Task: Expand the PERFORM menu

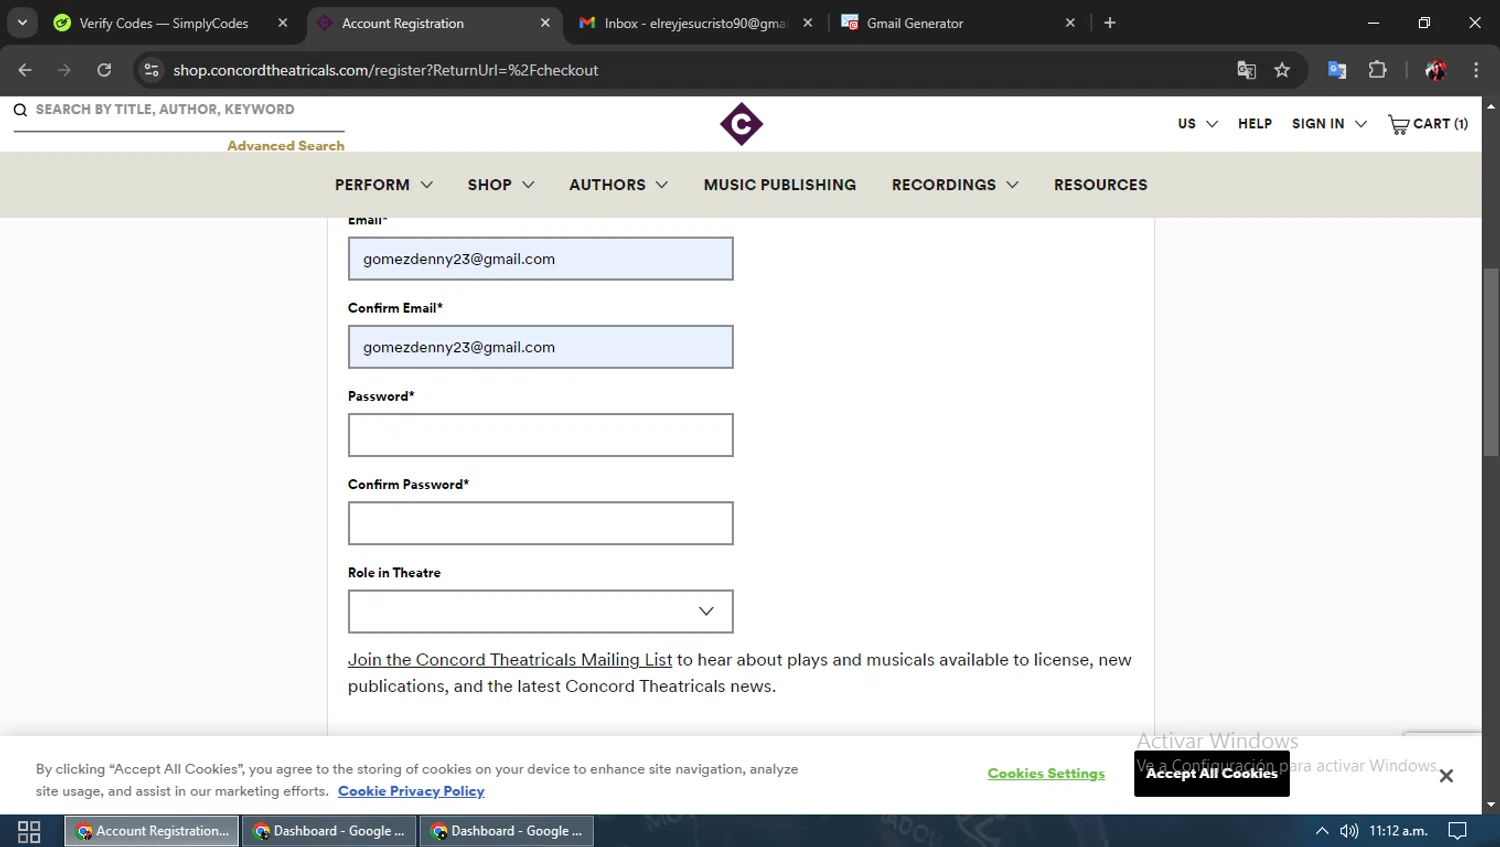Action: pos(384,185)
